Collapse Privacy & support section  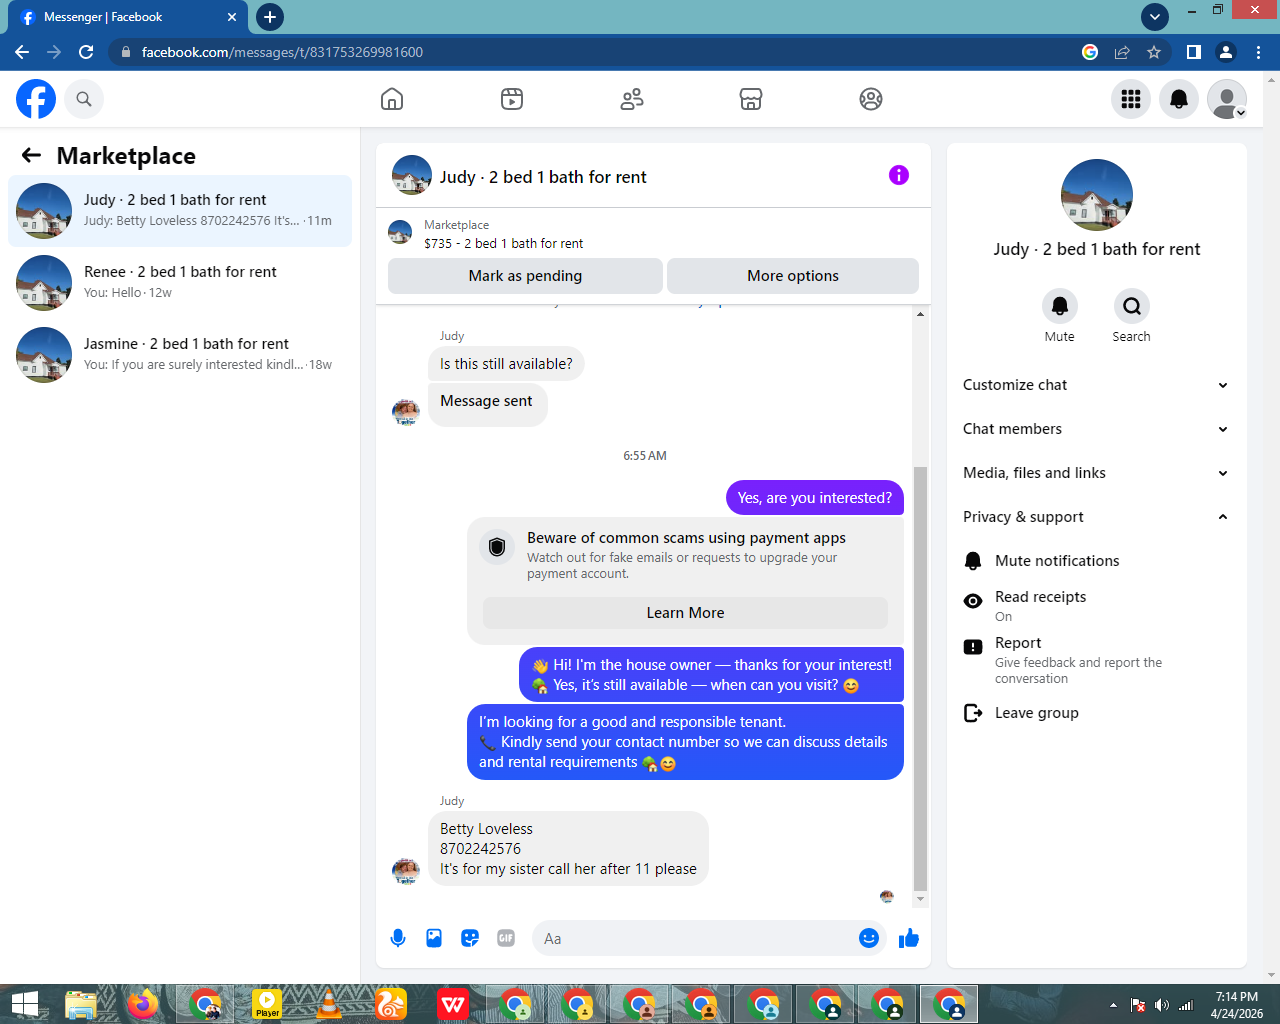(1095, 517)
